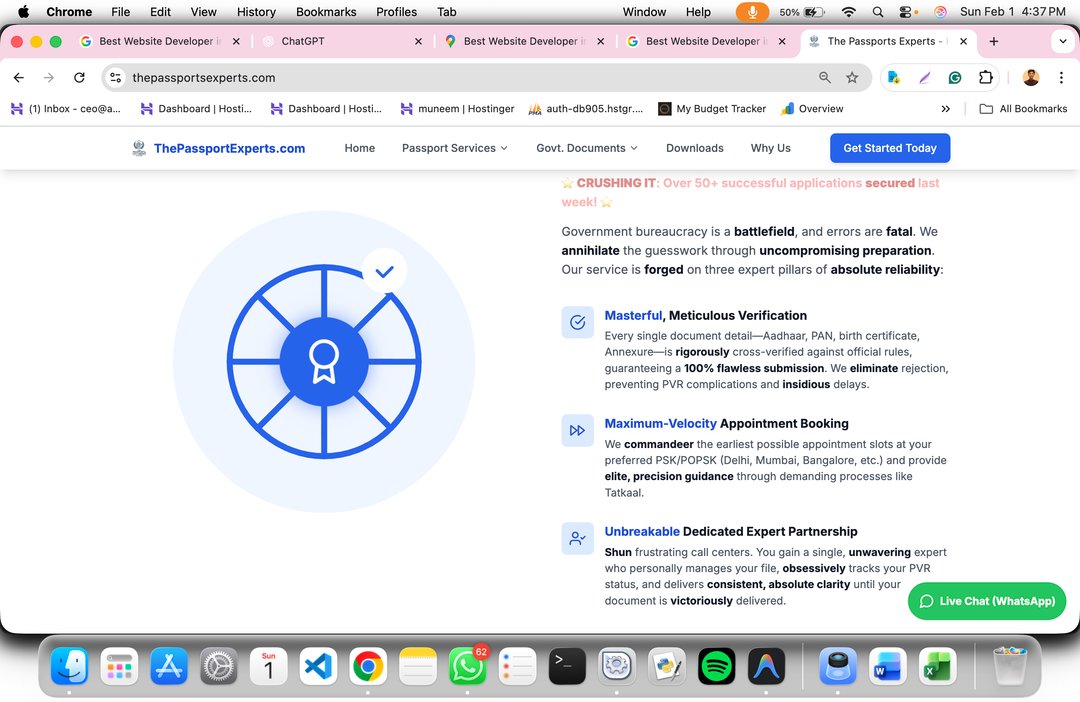Click the Chrome profile avatar

tap(1031, 78)
